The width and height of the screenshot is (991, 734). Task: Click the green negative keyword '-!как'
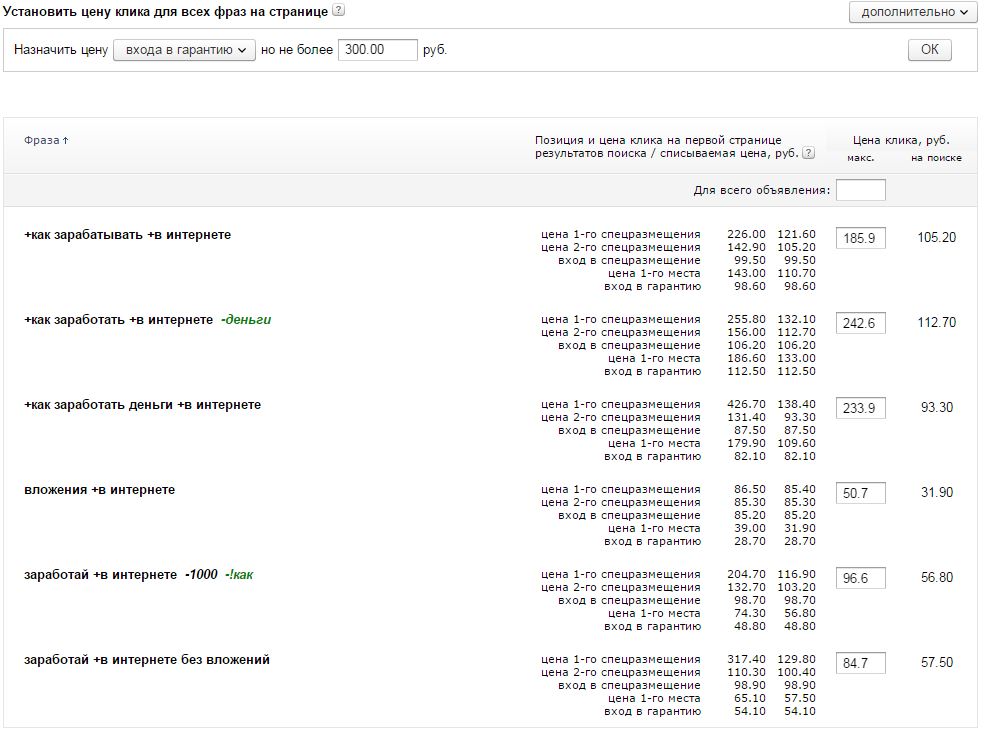(239, 575)
